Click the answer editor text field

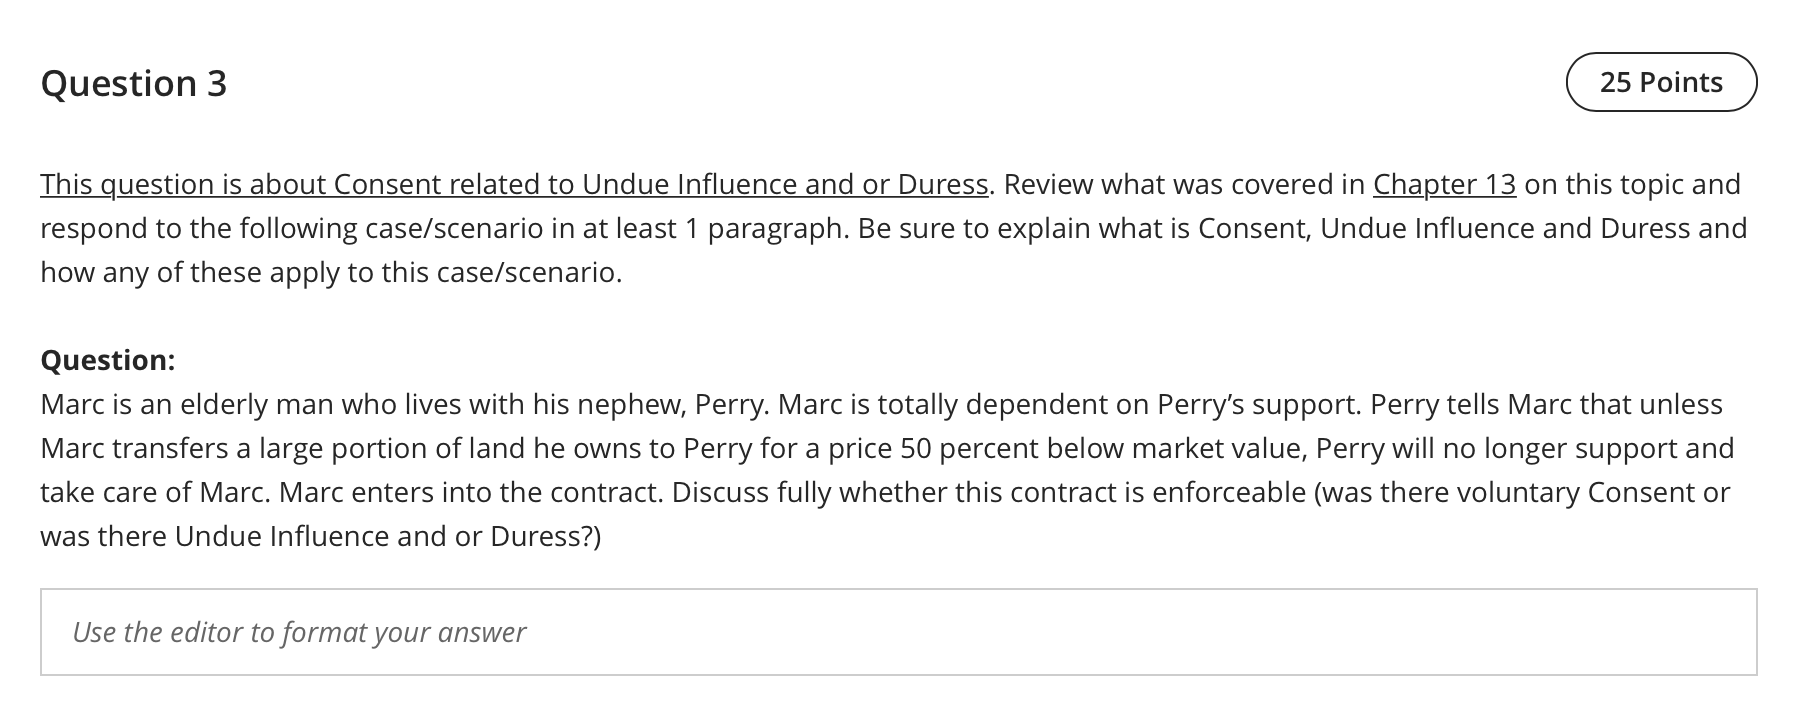pos(898,632)
